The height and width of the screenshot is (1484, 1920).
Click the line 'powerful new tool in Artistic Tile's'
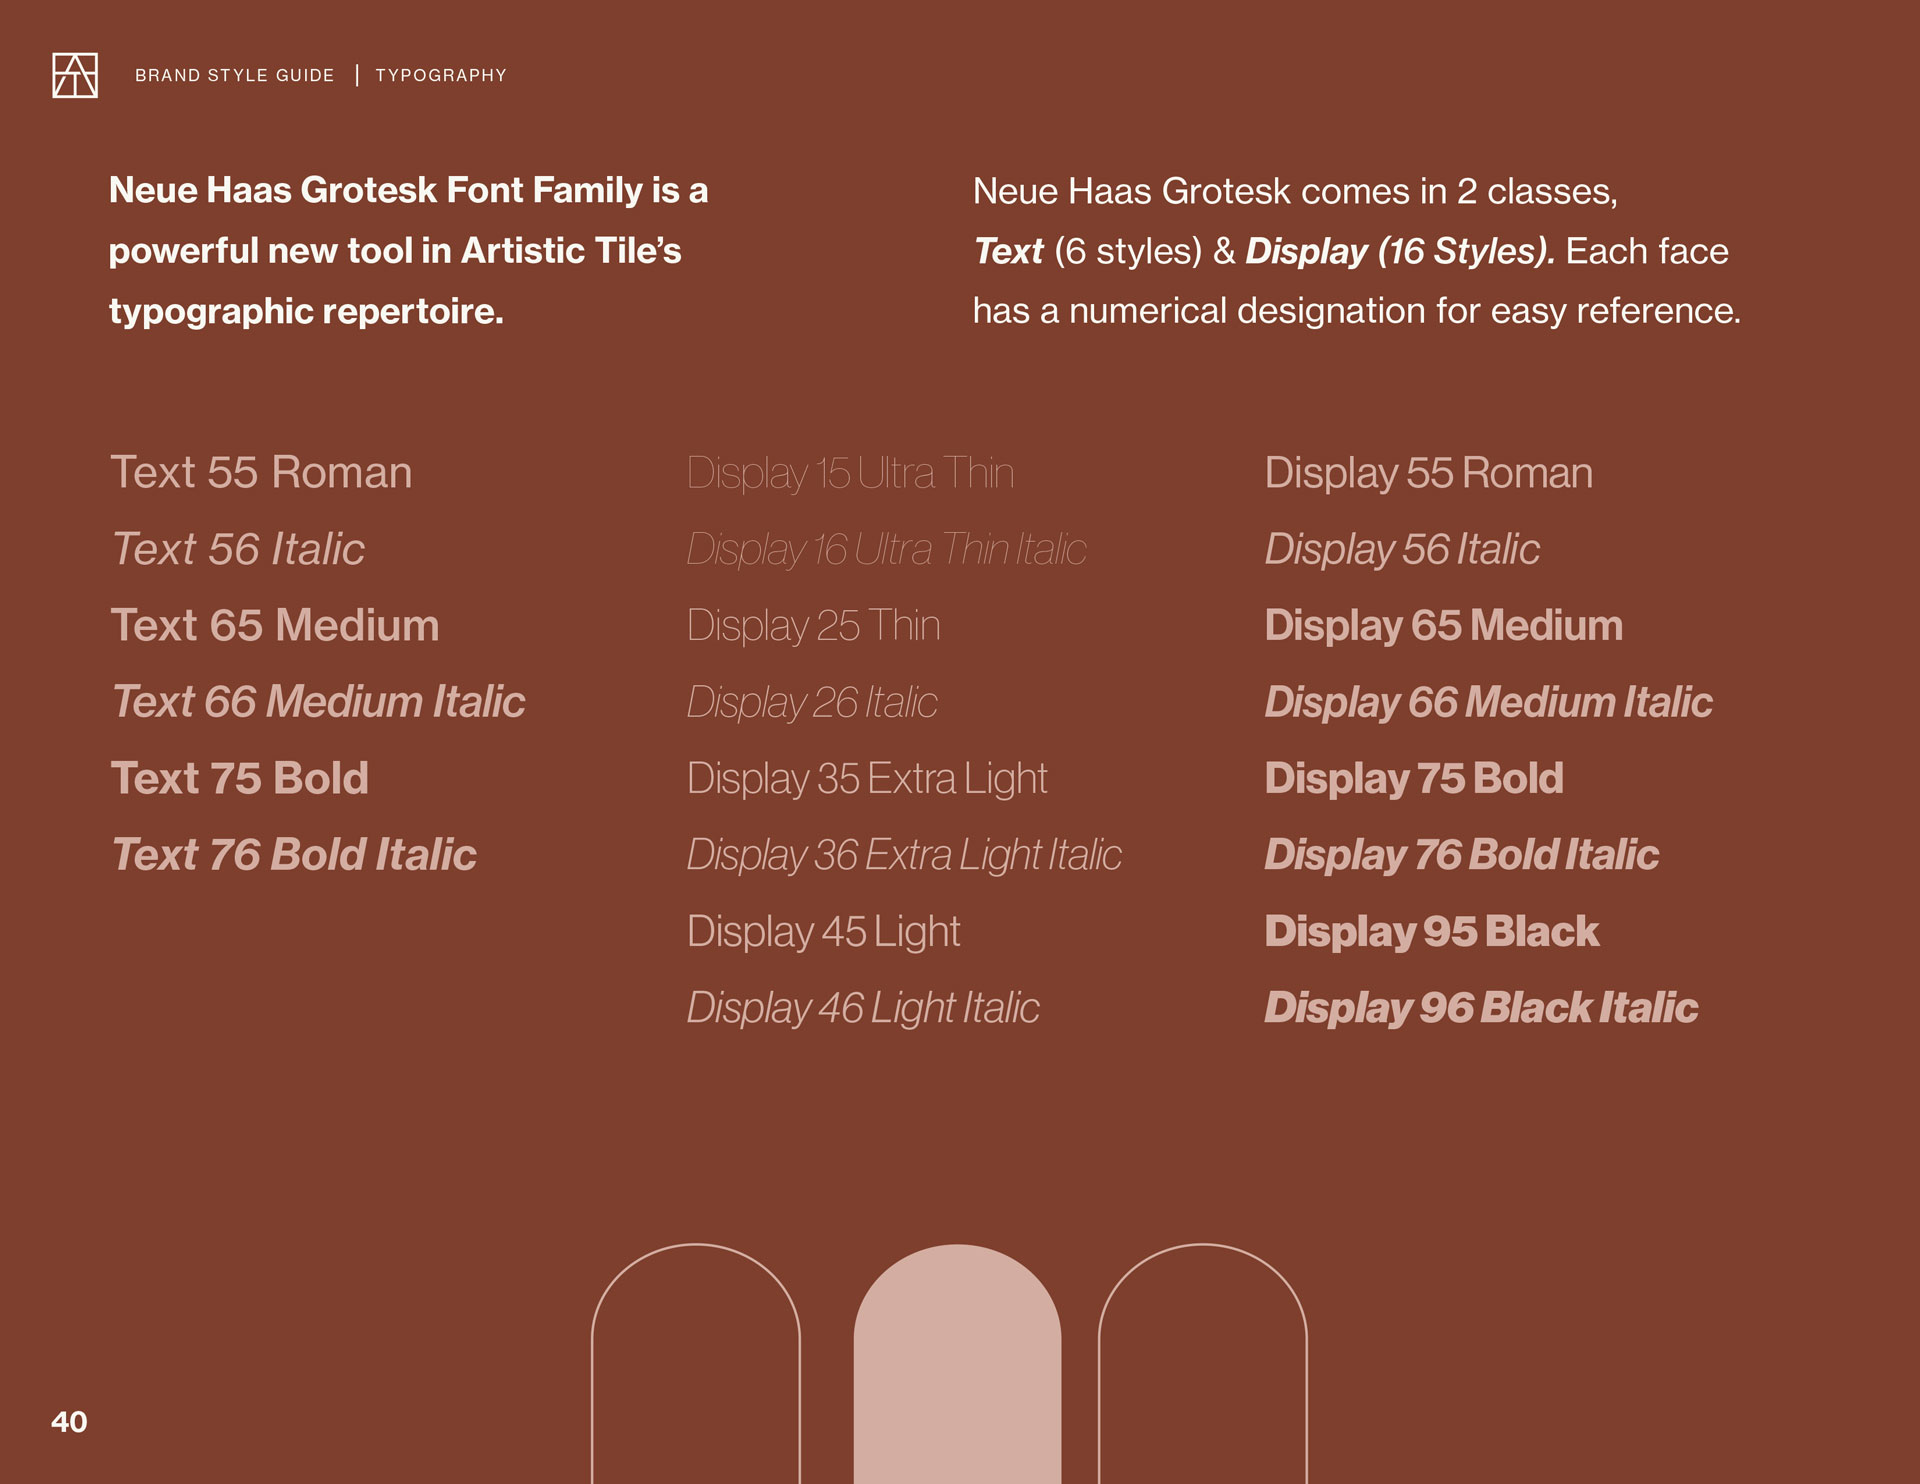[x=395, y=251]
